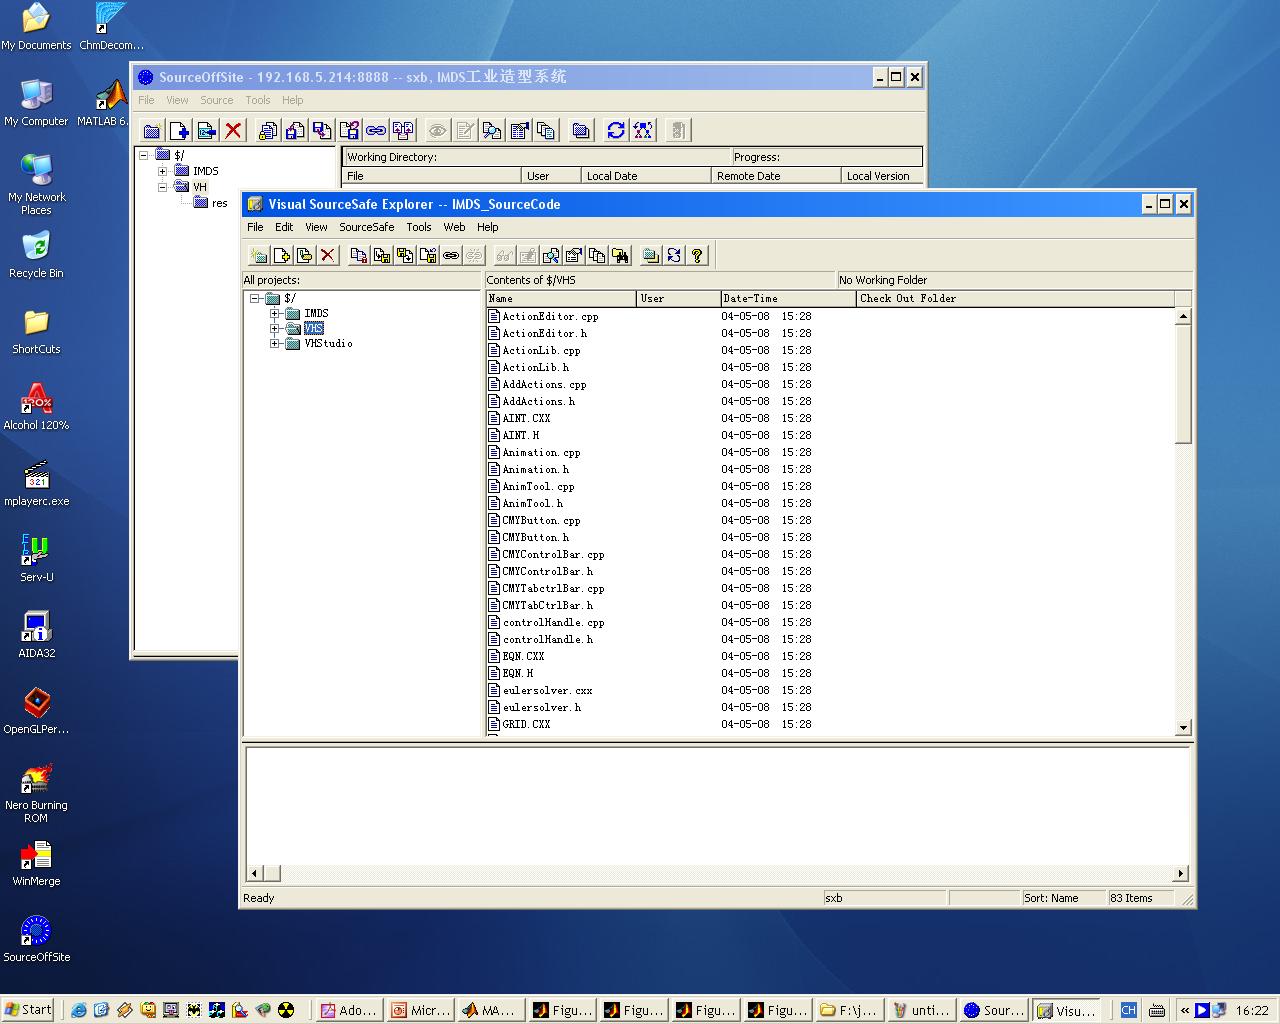
Task: Click Set Working Folder icon in SourceOffSite toolbar
Action: [581, 130]
